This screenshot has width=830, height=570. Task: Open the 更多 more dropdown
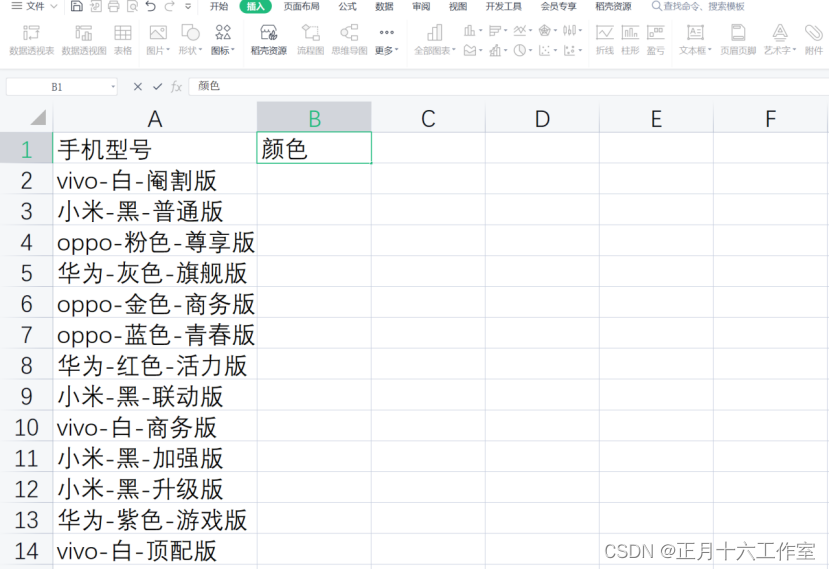point(386,40)
